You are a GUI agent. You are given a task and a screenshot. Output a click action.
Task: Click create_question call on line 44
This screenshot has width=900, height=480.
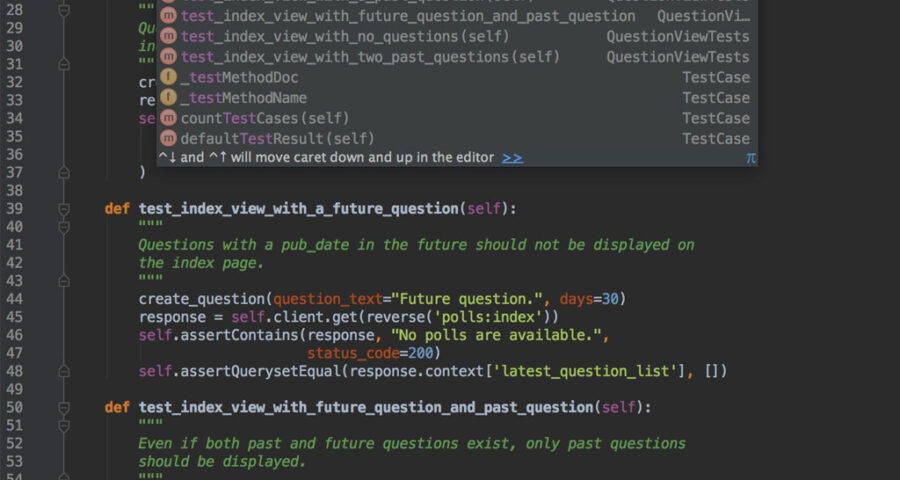201,299
